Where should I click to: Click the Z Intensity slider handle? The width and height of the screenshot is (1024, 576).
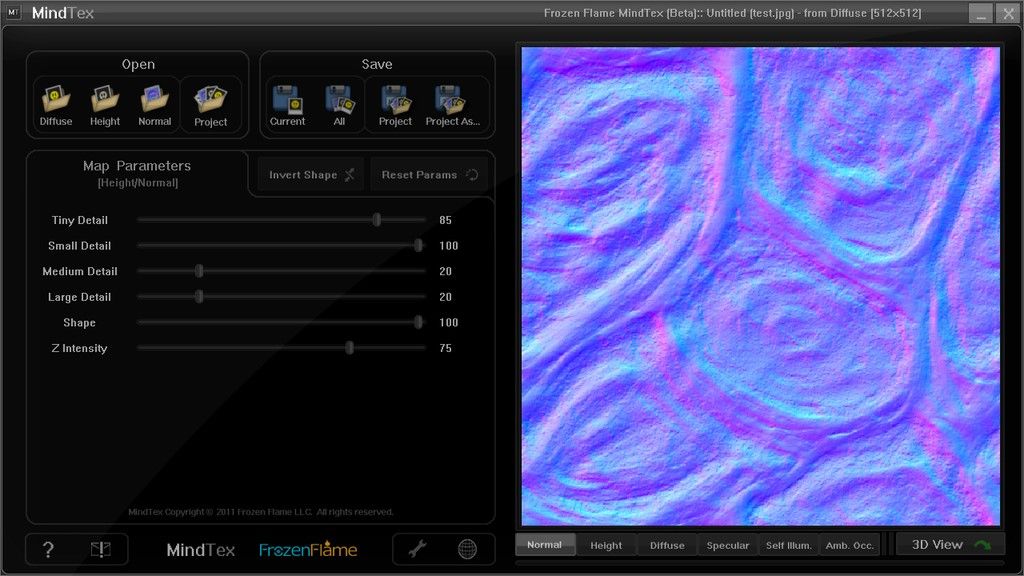click(x=349, y=348)
